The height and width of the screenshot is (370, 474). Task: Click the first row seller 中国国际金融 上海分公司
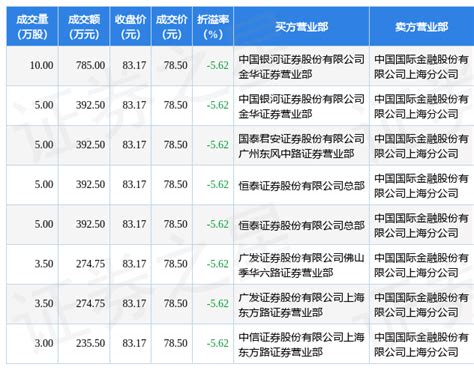point(421,67)
